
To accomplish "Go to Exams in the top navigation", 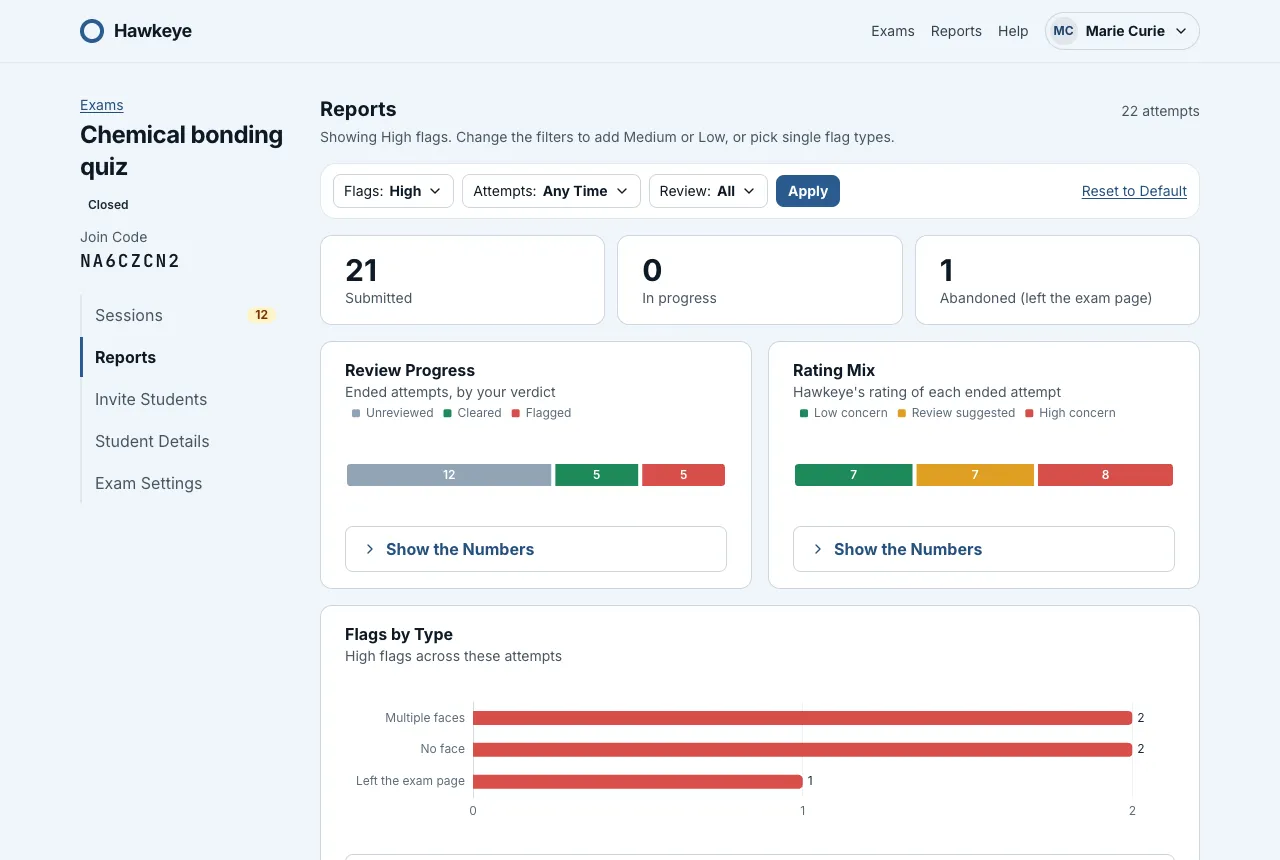I will (893, 31).
